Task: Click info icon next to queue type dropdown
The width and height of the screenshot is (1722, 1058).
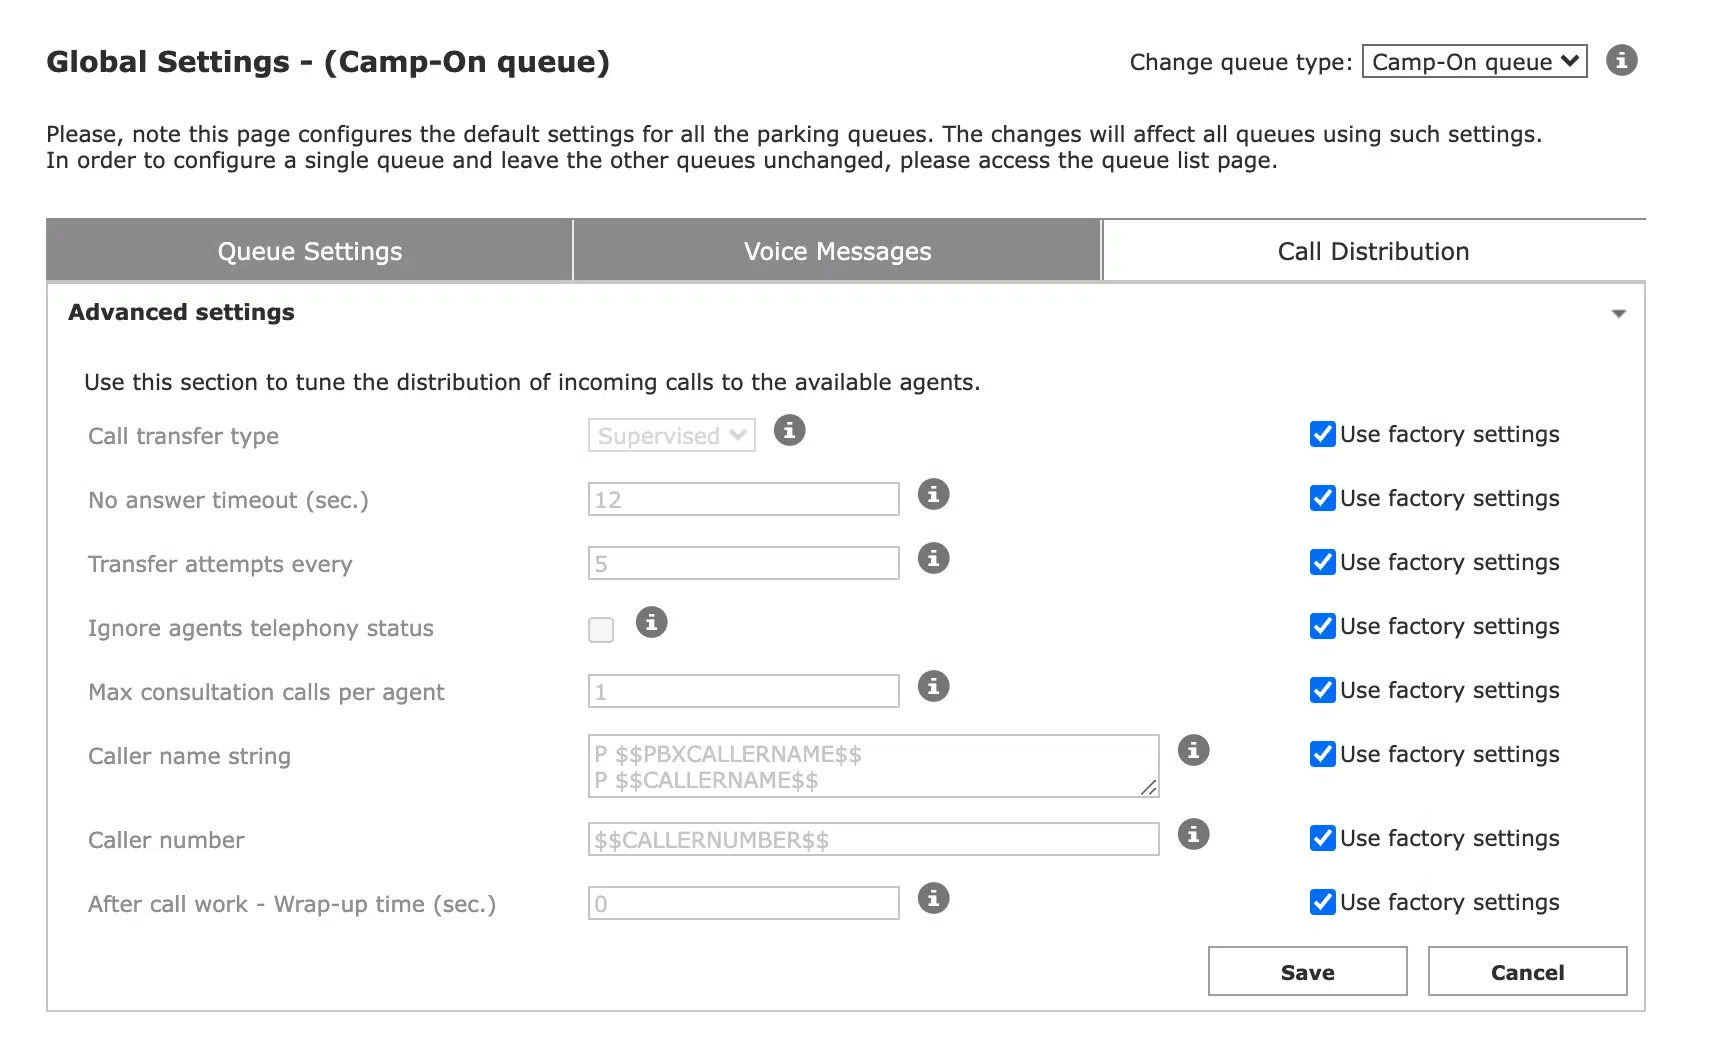Action: (1621, 60)
